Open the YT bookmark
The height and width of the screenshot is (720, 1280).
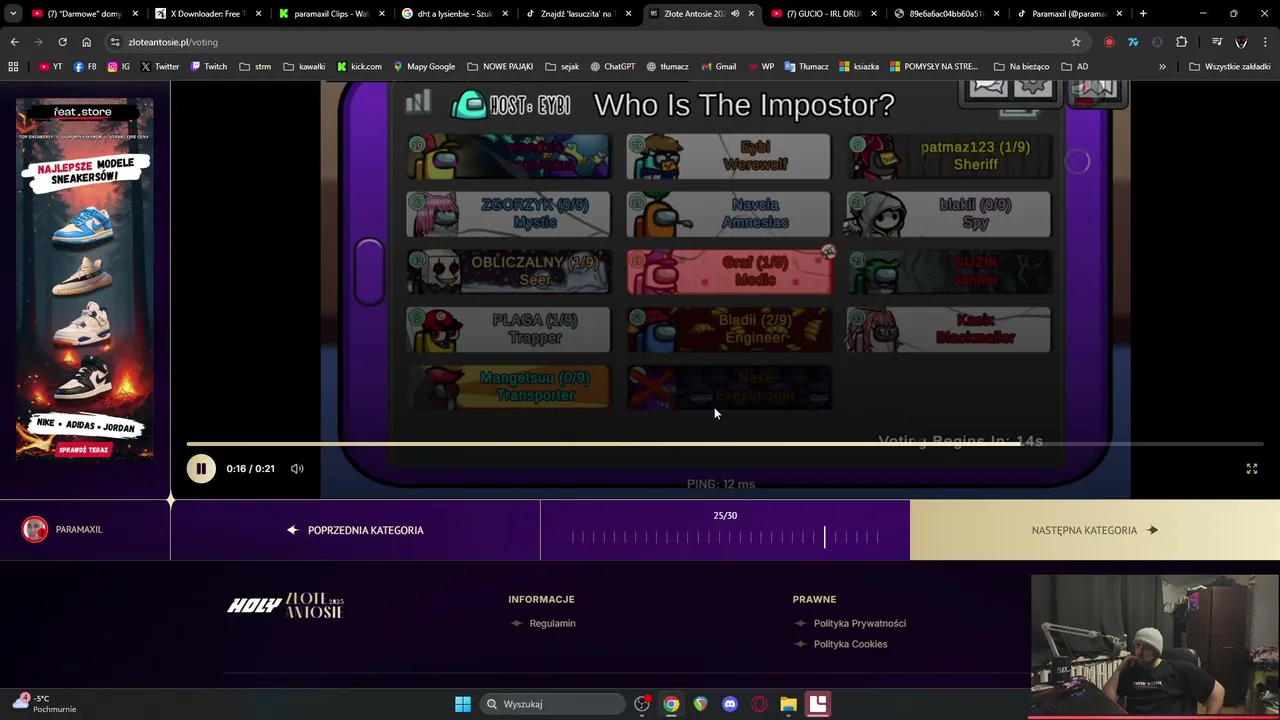click(50, 66)
